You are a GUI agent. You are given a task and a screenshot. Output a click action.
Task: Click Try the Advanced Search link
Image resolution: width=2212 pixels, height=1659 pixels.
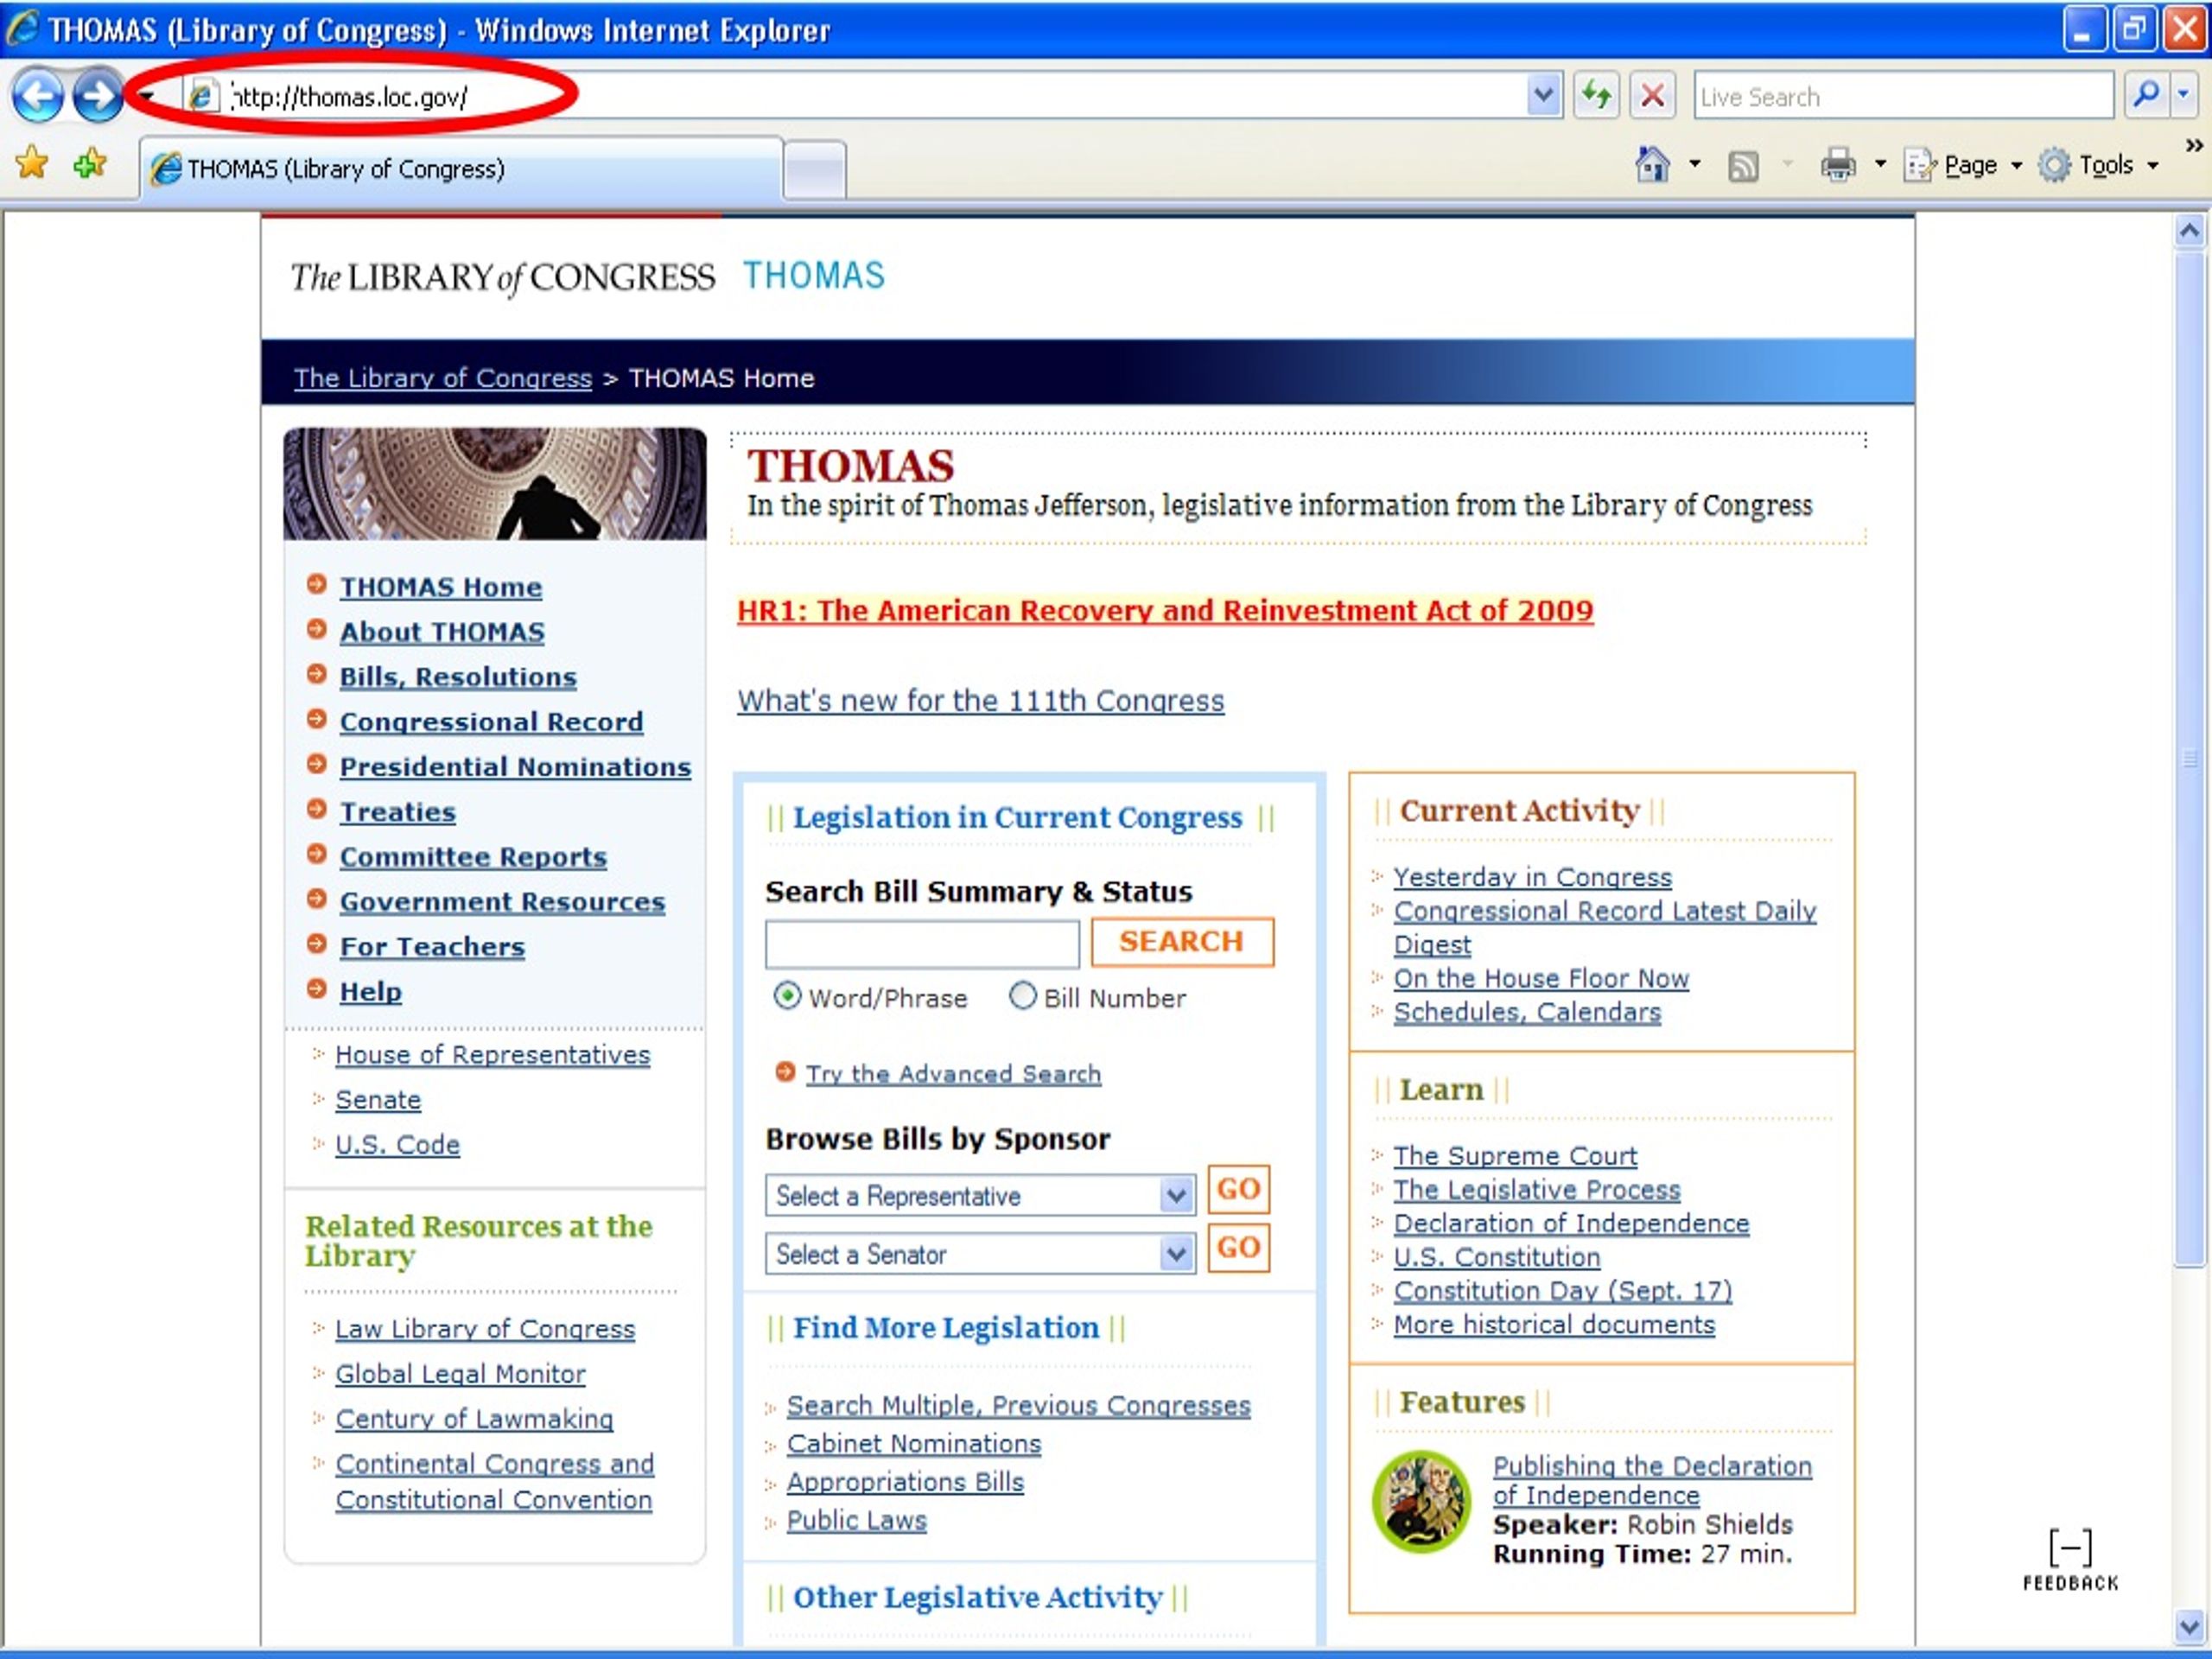coord(953,1074)
